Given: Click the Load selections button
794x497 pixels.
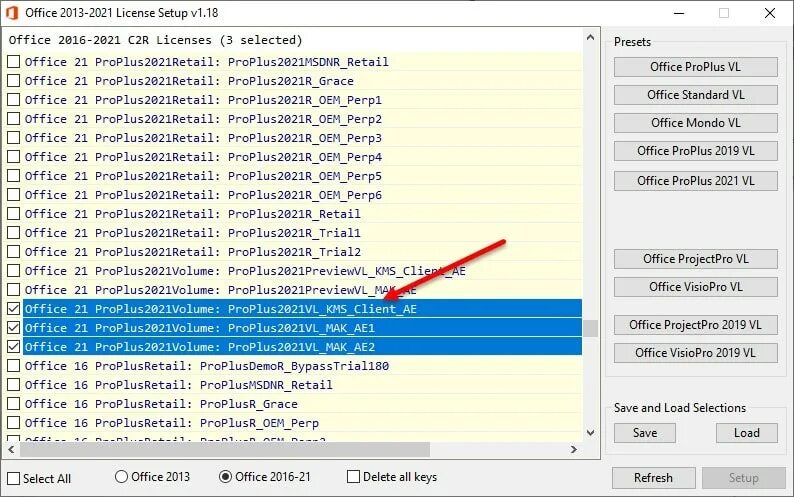Looking at the screenshot, I should pos(746,433).
